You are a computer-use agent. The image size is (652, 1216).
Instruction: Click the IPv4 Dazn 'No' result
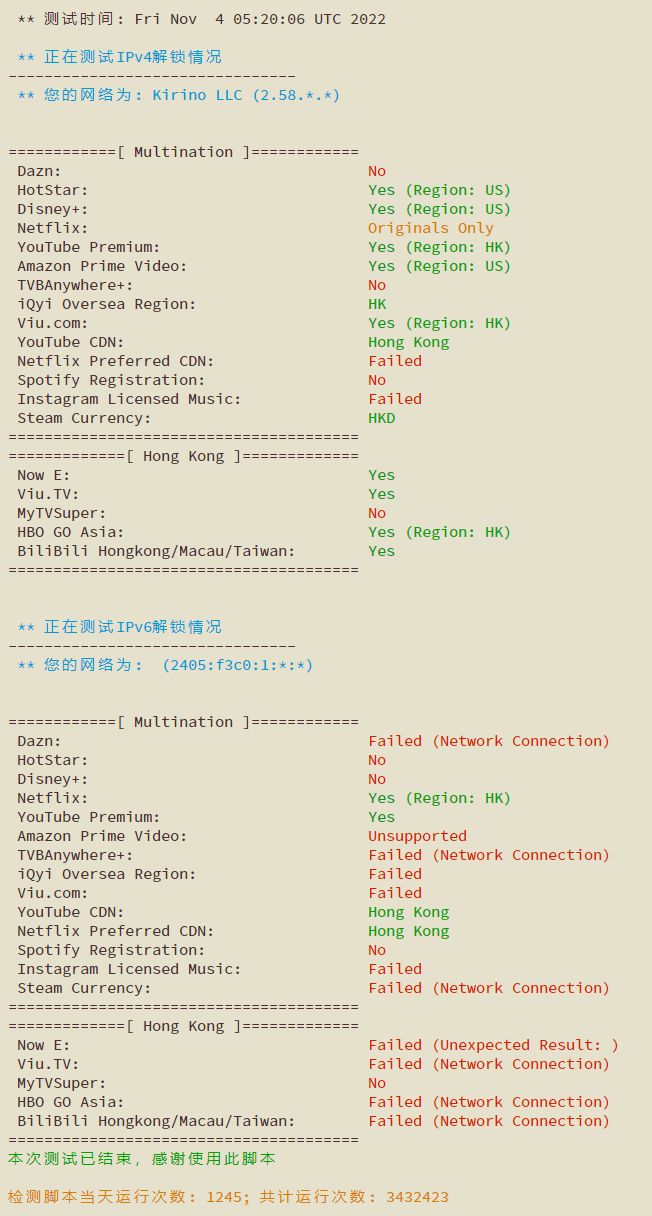(x=377, y=171)
